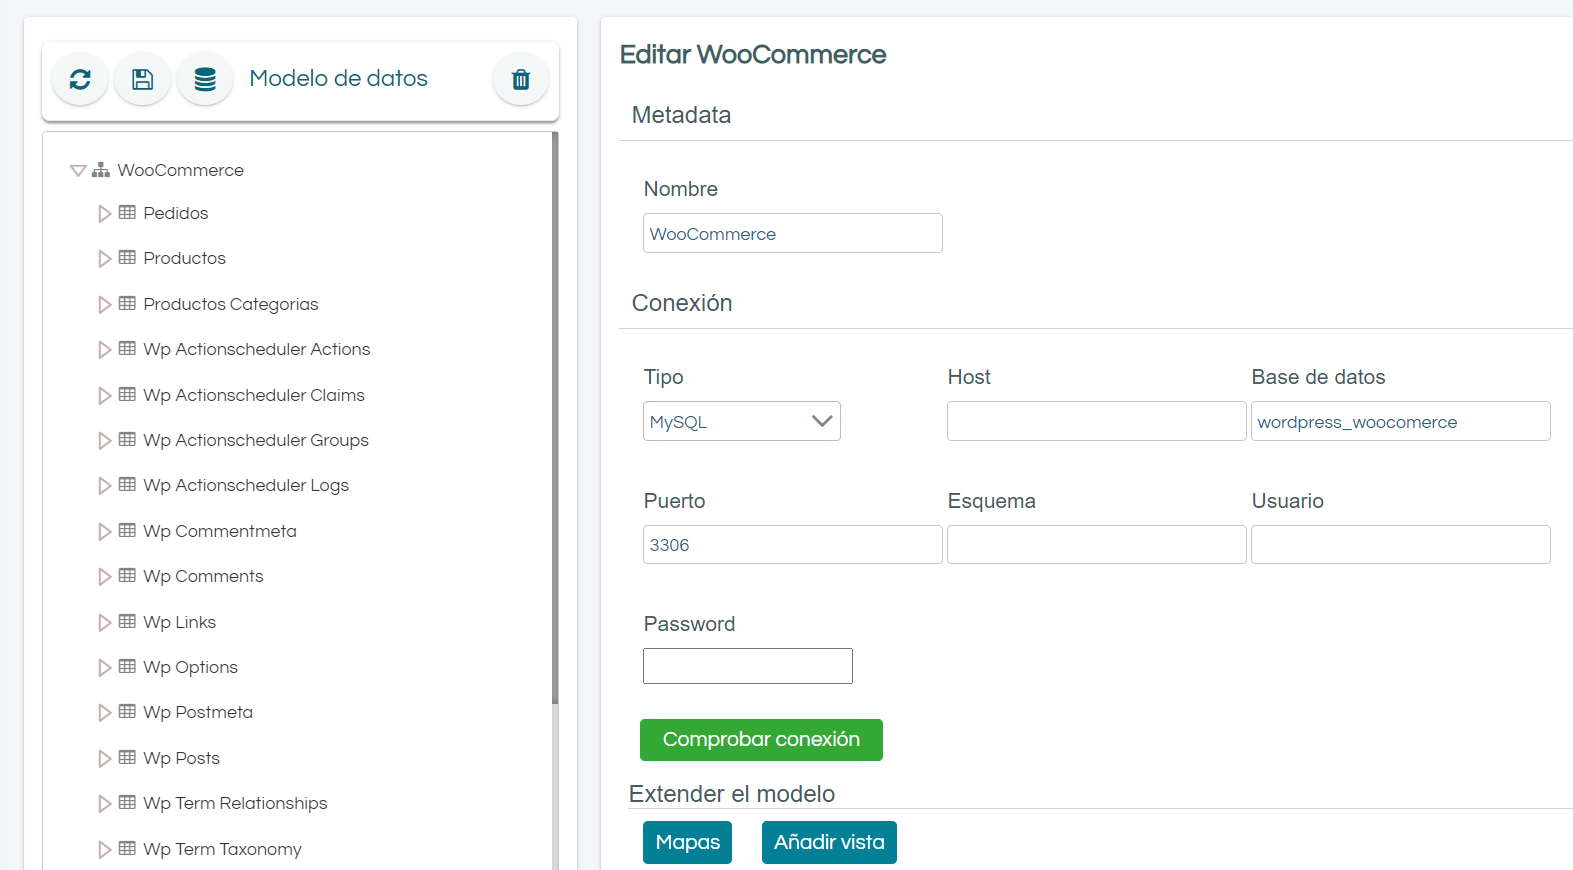The width and height of the screenshot is (1573, 870).
Task: Click the Password input field
Action: [x=748, y=666]
